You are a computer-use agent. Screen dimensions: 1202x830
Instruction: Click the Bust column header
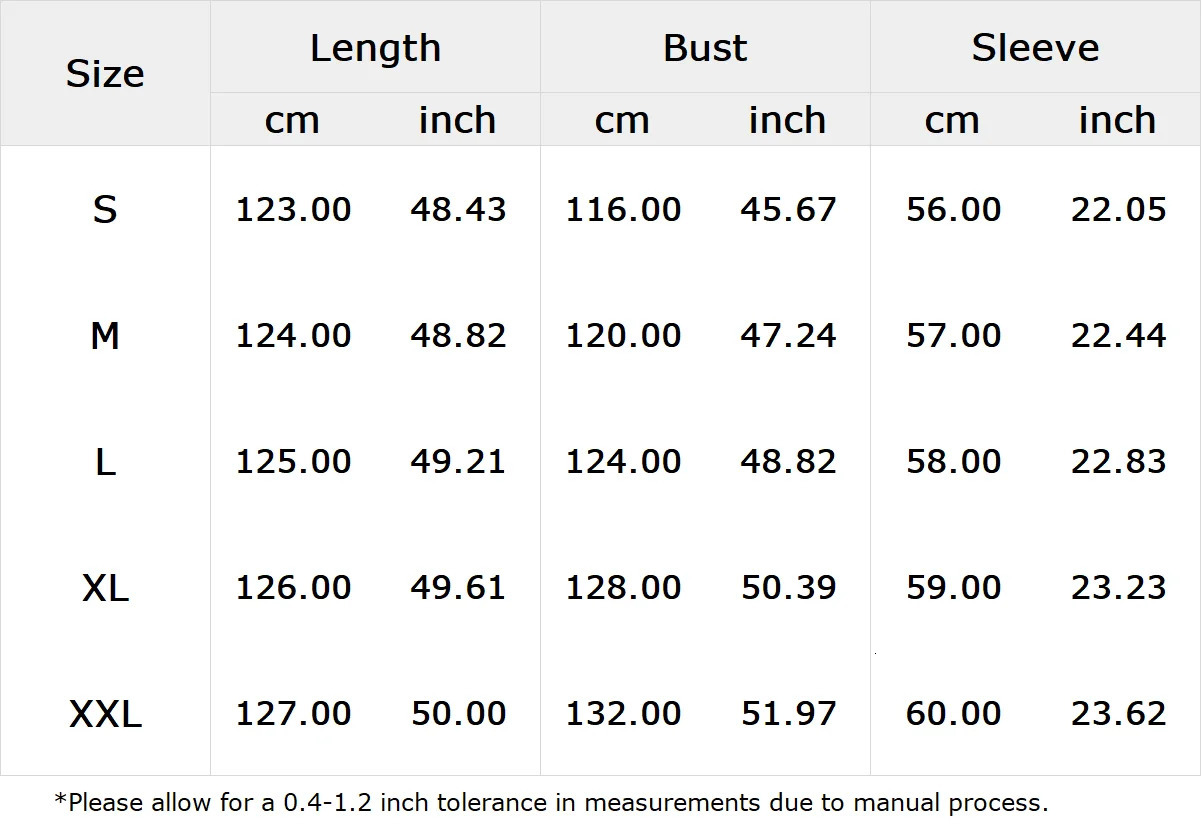pyautogui.click(x=705, y=48)
